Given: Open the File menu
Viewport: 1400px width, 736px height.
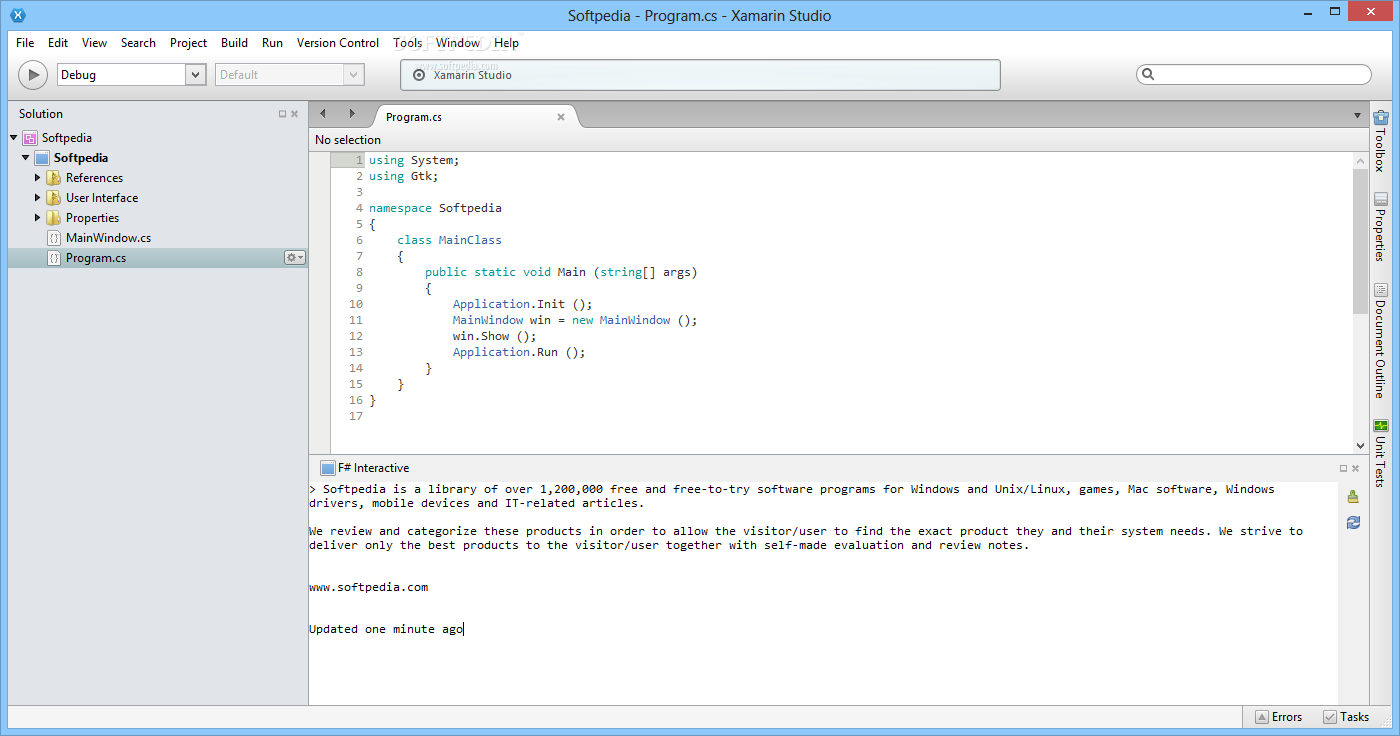Looking at the screenshot, I should 25,43.
